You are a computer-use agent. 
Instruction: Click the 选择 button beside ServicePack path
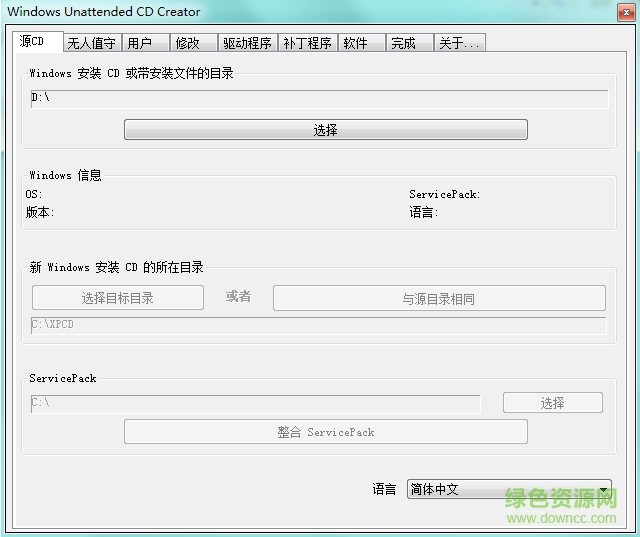click(553, 403)
